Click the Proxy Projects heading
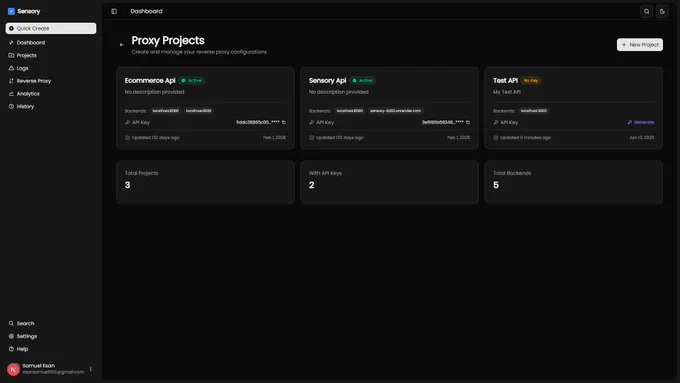The width and height of the screenshot is (680, 383). pos(168,40)
